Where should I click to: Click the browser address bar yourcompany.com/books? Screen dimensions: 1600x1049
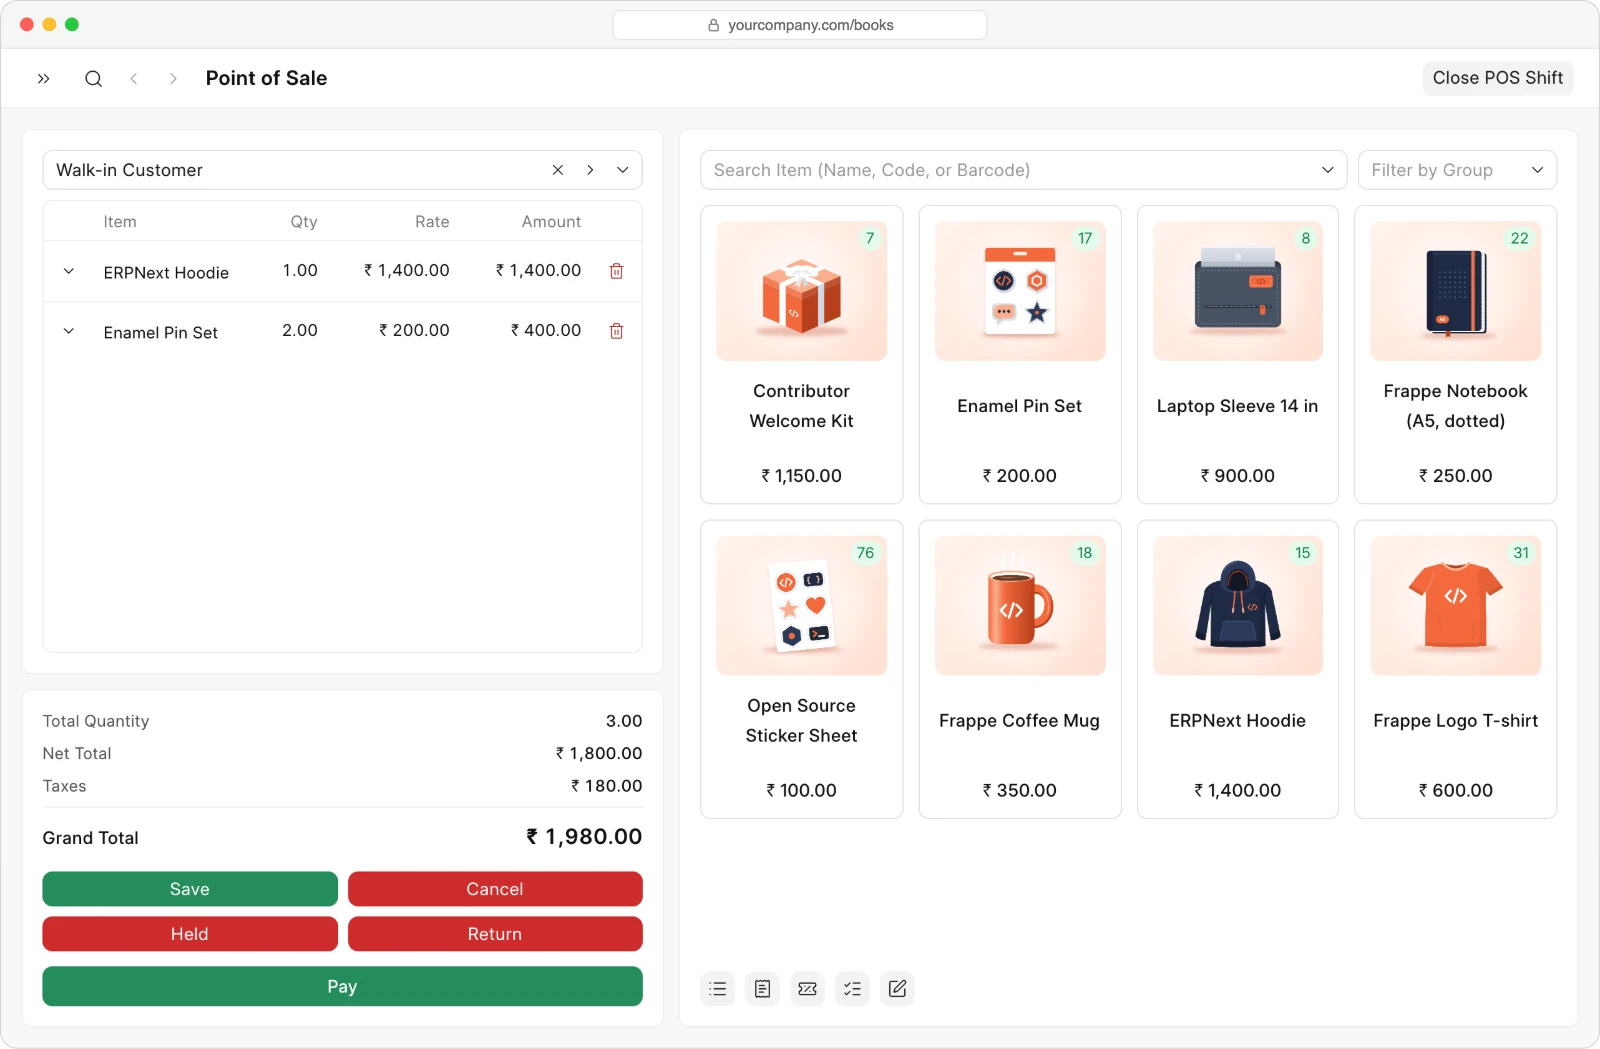(x=800, y=25)
